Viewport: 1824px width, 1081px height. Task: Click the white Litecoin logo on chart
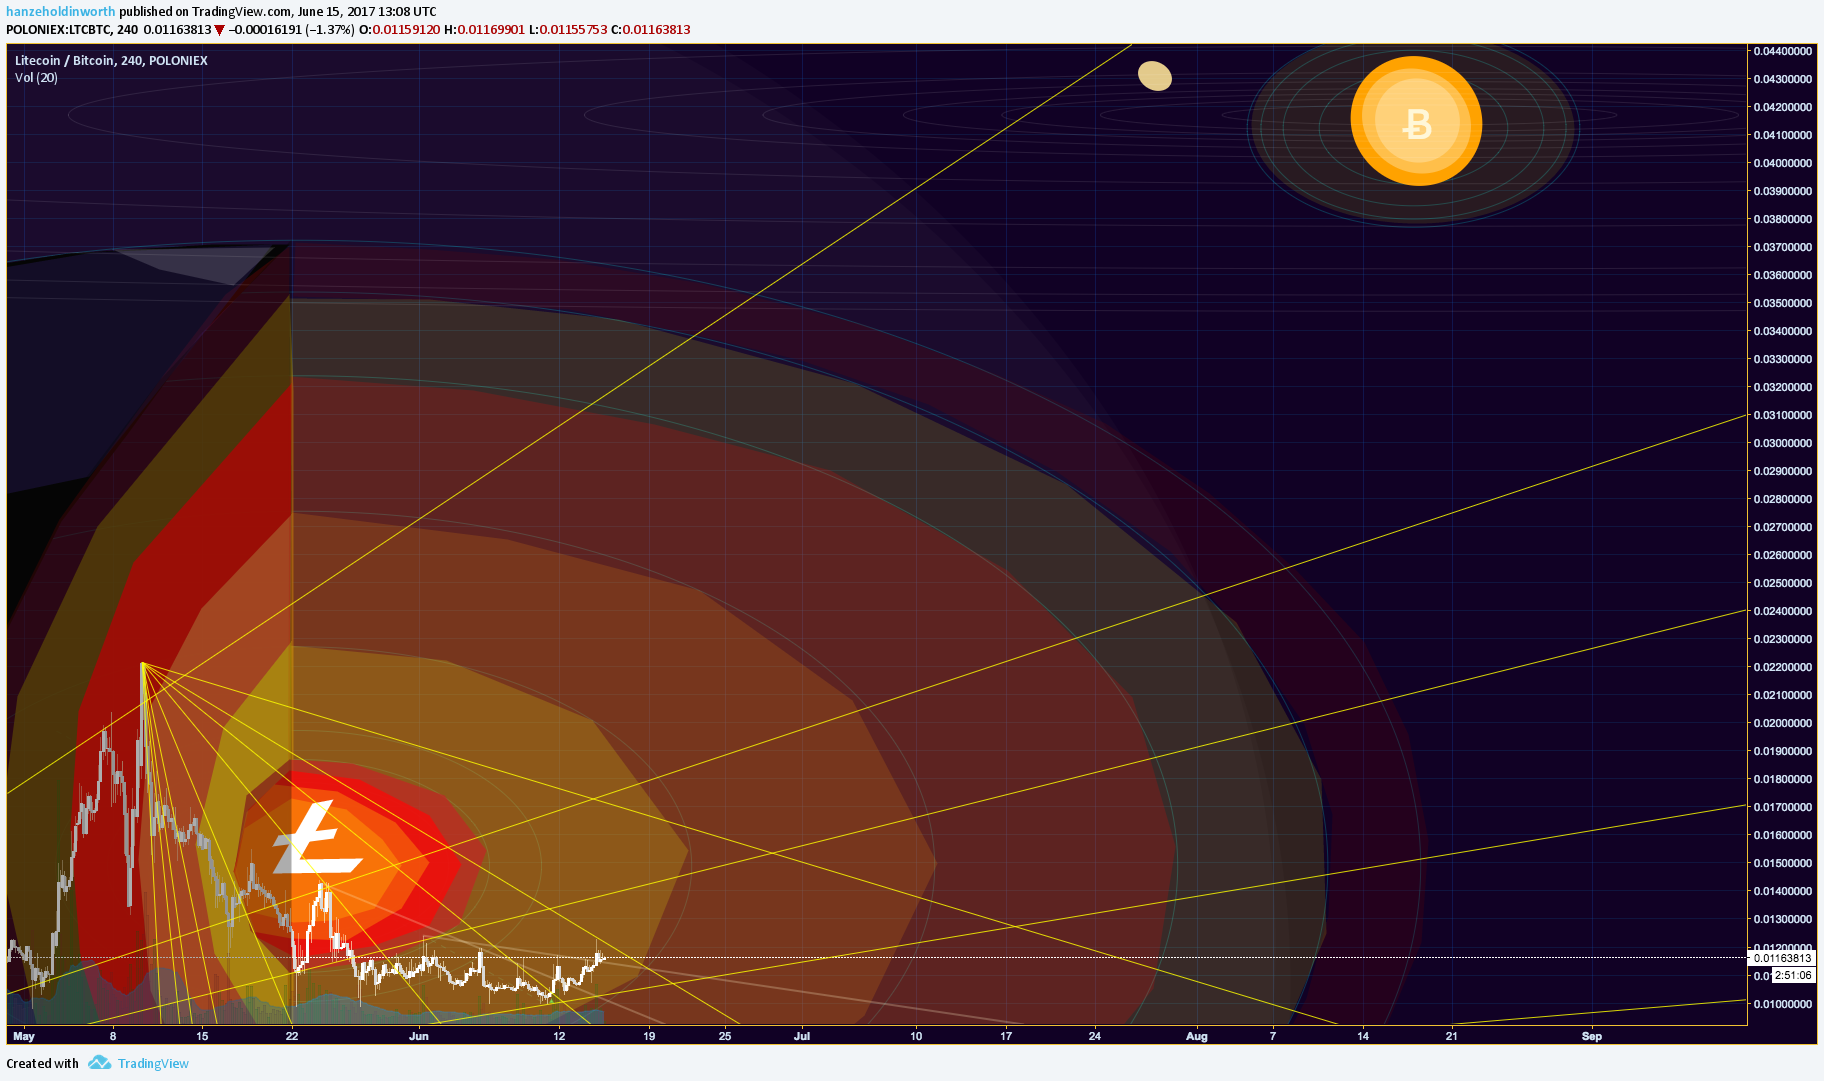click(316, 837)
